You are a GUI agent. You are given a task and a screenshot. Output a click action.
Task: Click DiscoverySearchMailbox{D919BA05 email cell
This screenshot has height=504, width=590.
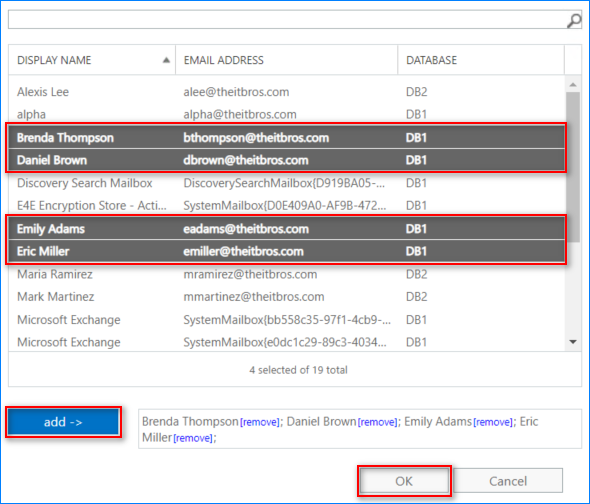284,183
